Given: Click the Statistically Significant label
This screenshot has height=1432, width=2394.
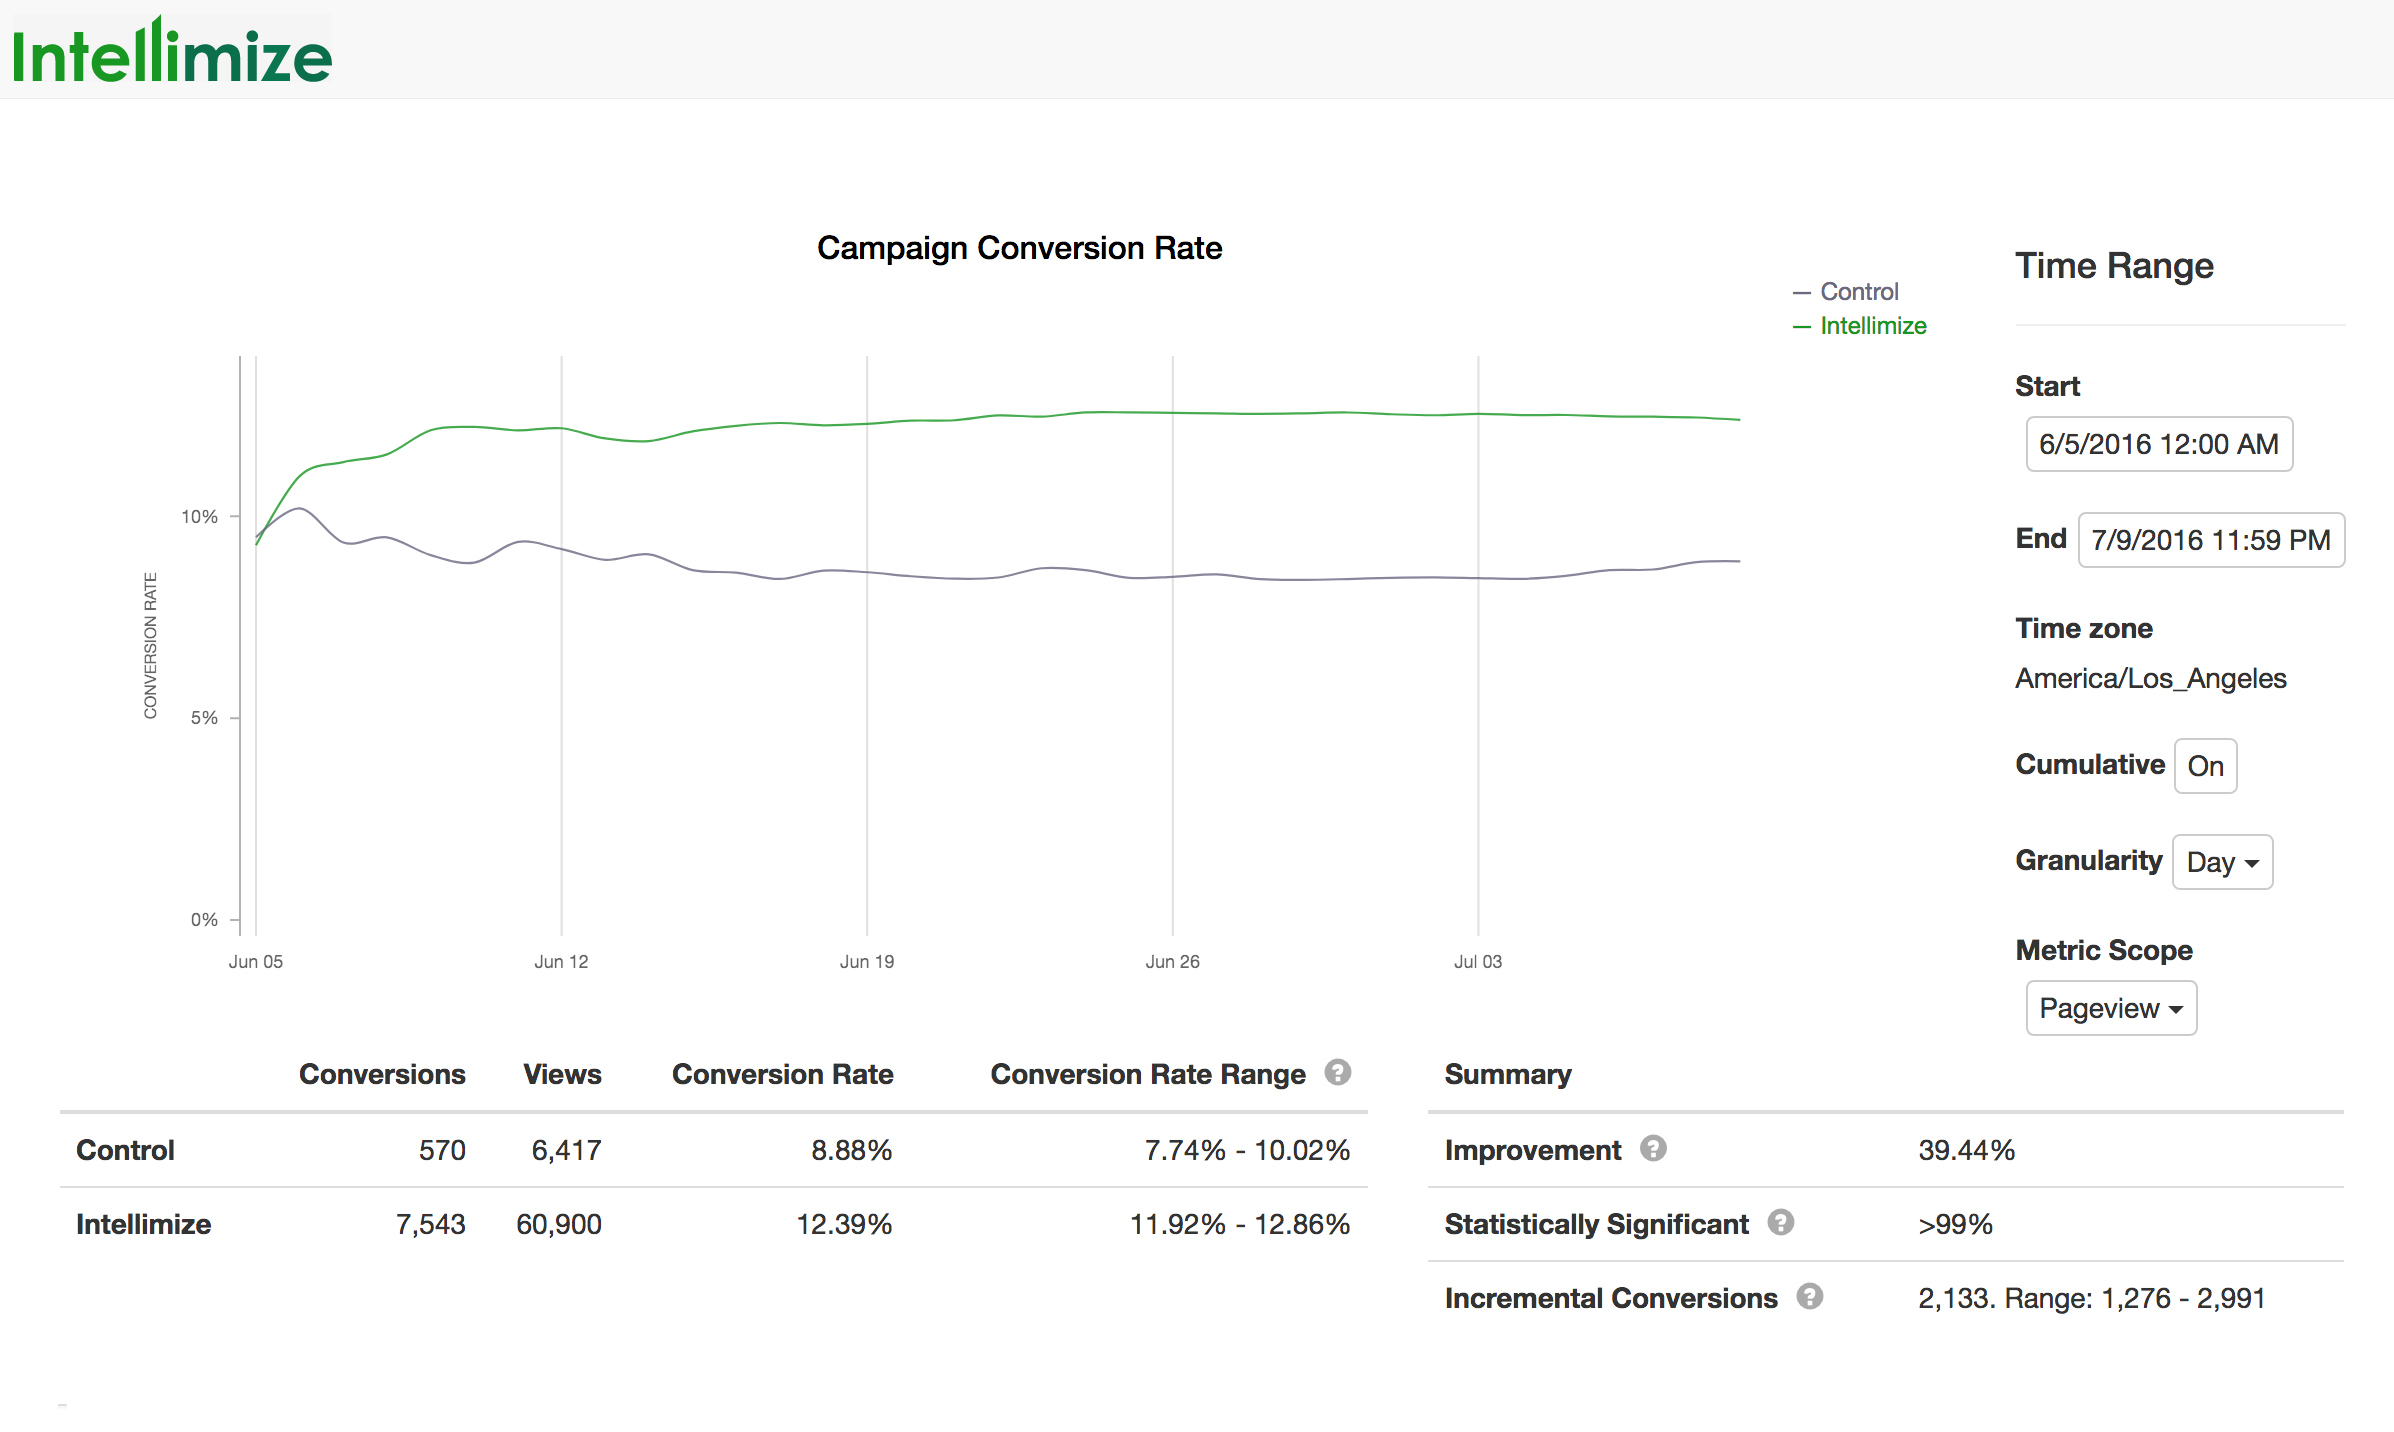Looking at the screenshot, I should 1597,1224.
